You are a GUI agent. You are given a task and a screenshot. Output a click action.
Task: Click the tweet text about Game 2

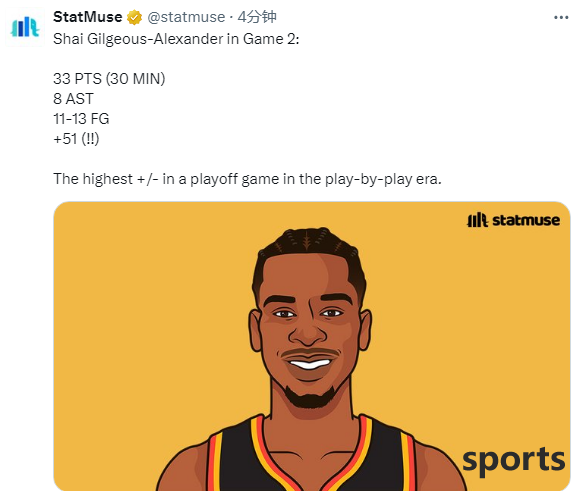pos(176,39)
